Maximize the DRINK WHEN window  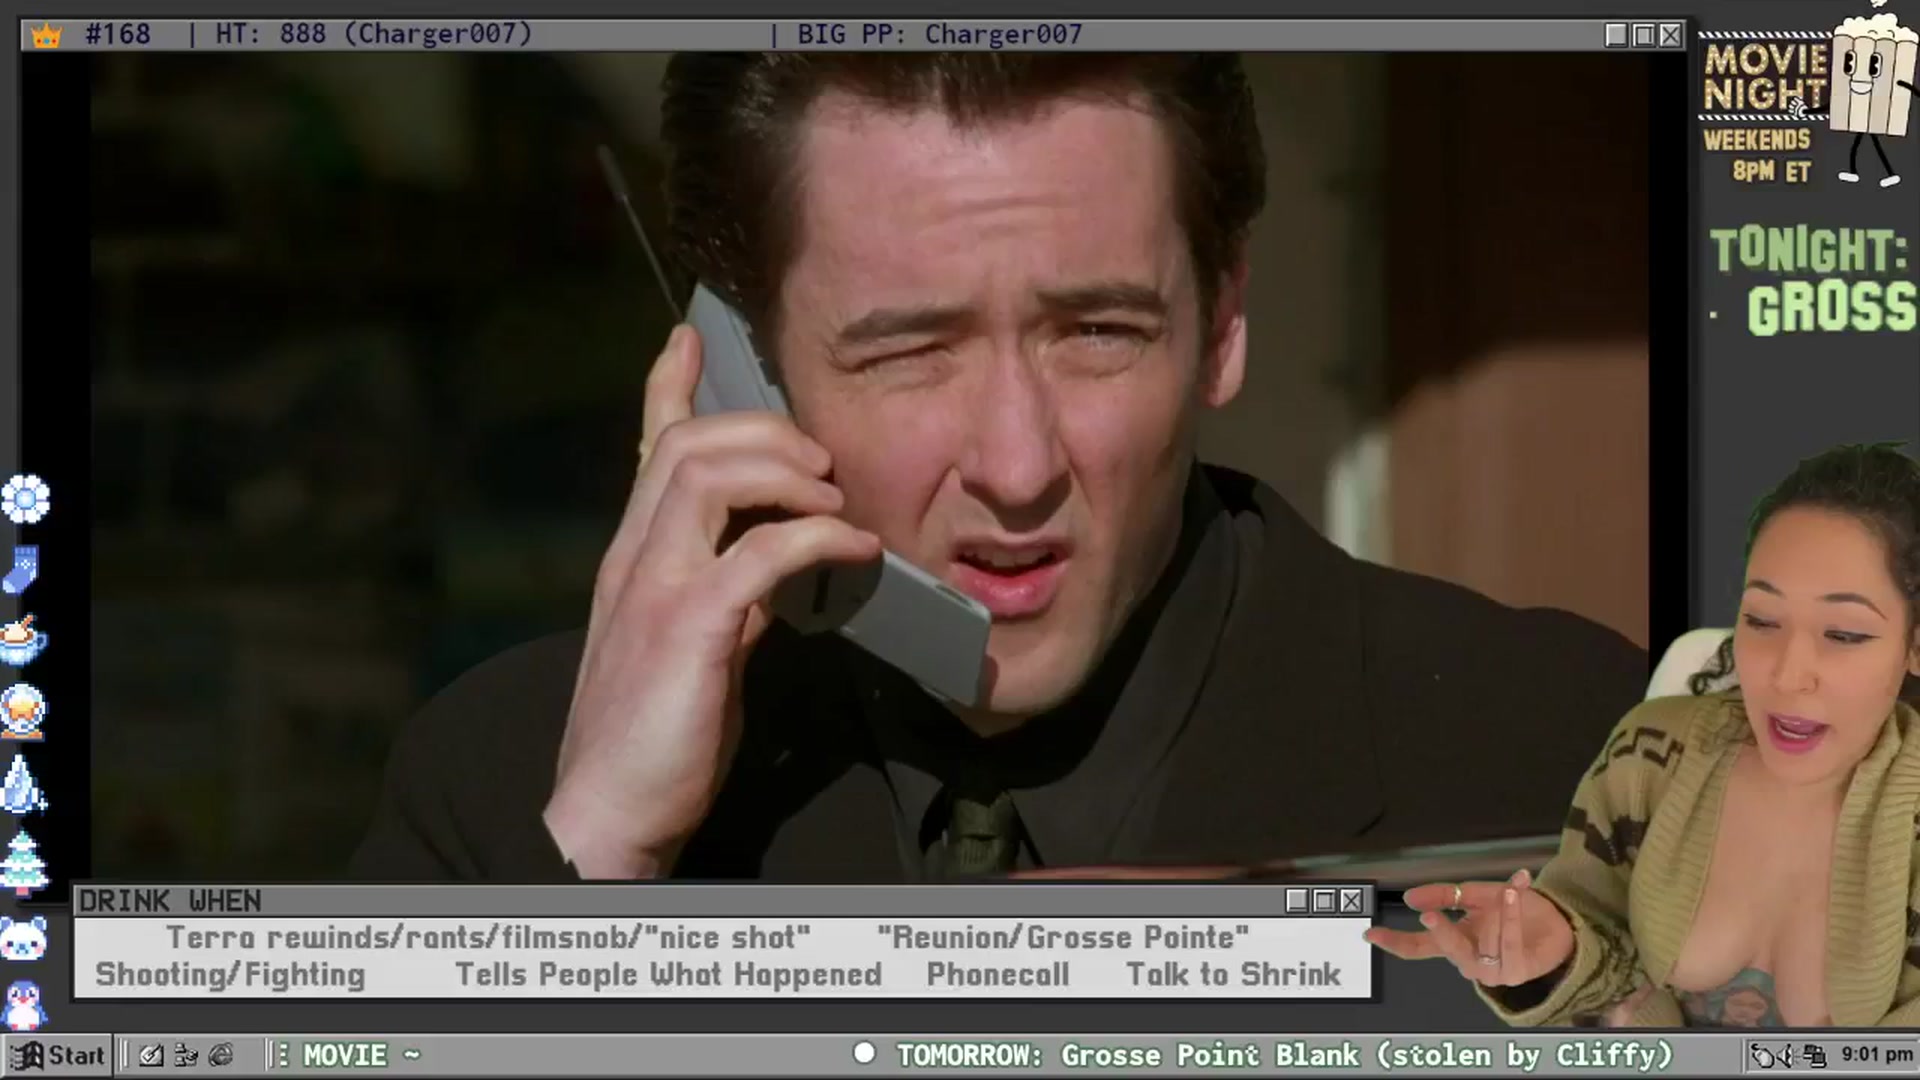[1324, 901]
